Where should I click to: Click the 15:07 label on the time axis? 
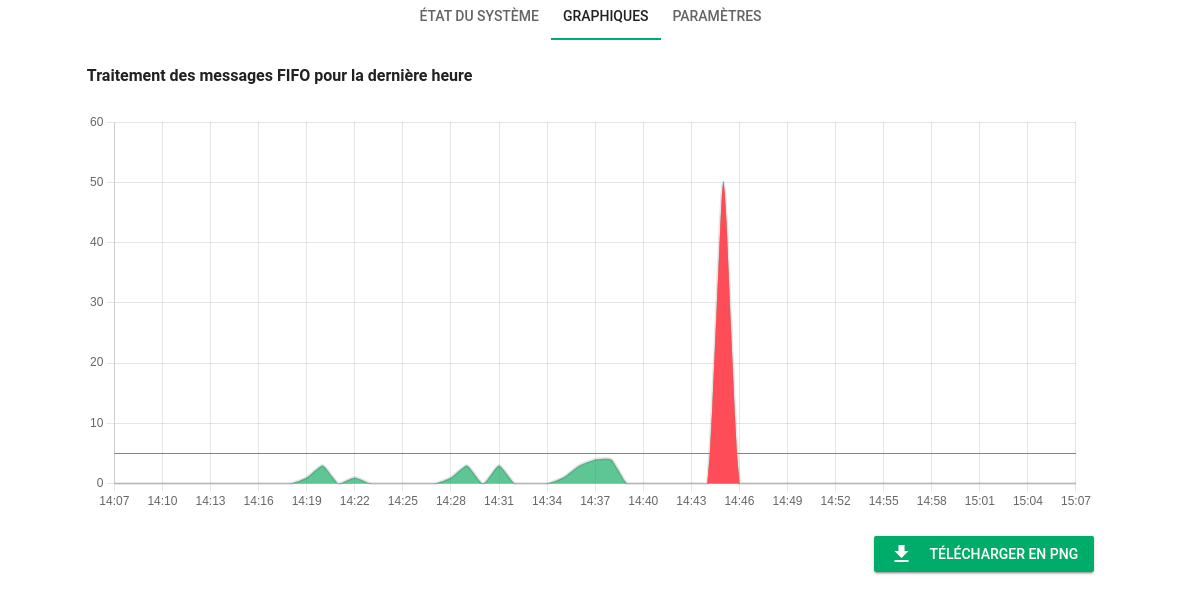(x=1075, y=501)
